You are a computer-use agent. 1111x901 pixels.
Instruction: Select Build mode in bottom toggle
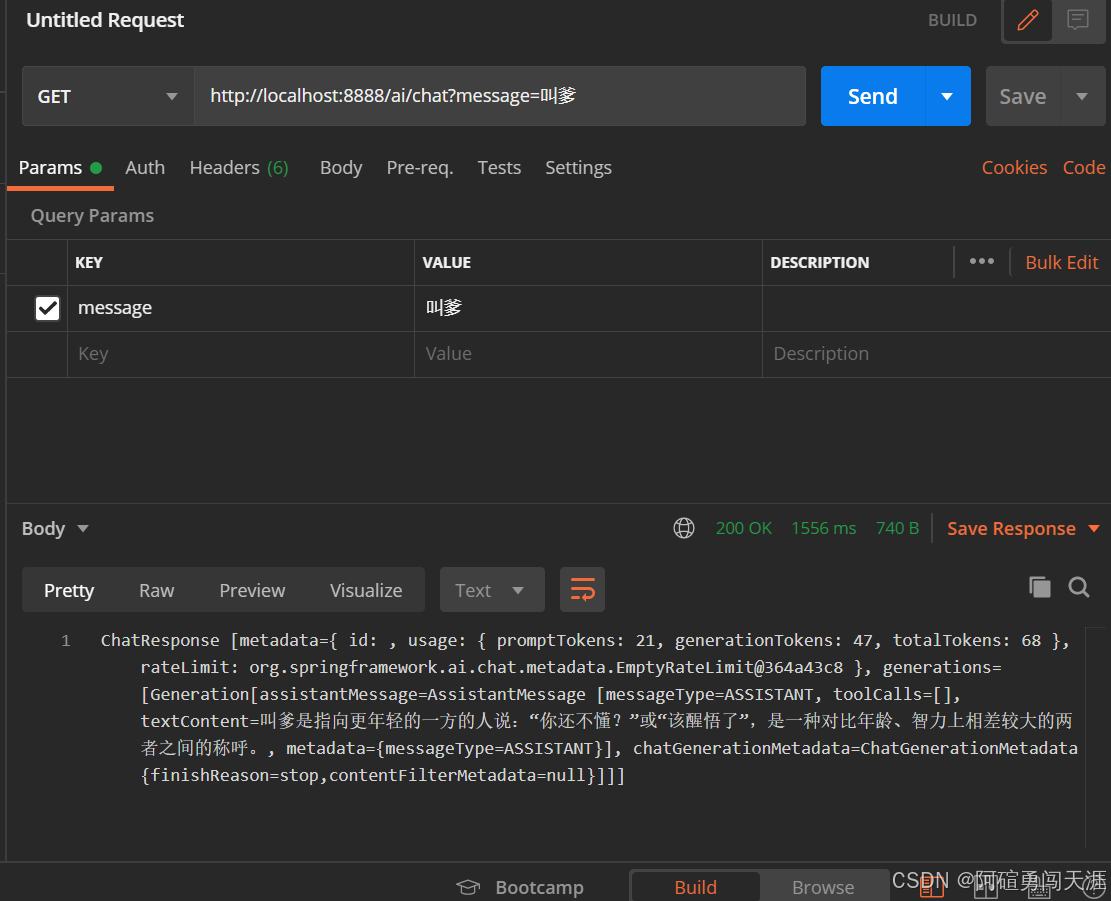(x=695, y=887)
